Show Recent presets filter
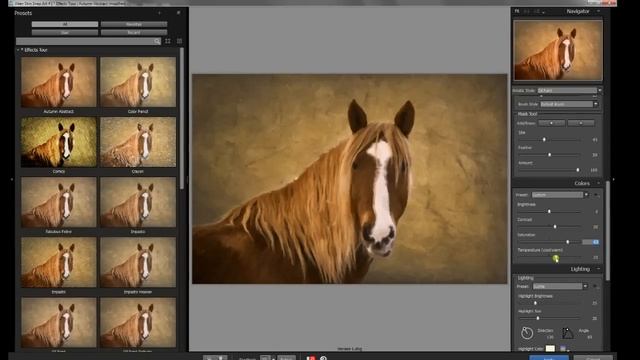Viewport: 640px width, 360px height. pyautogui.click(x=134, y=32)
